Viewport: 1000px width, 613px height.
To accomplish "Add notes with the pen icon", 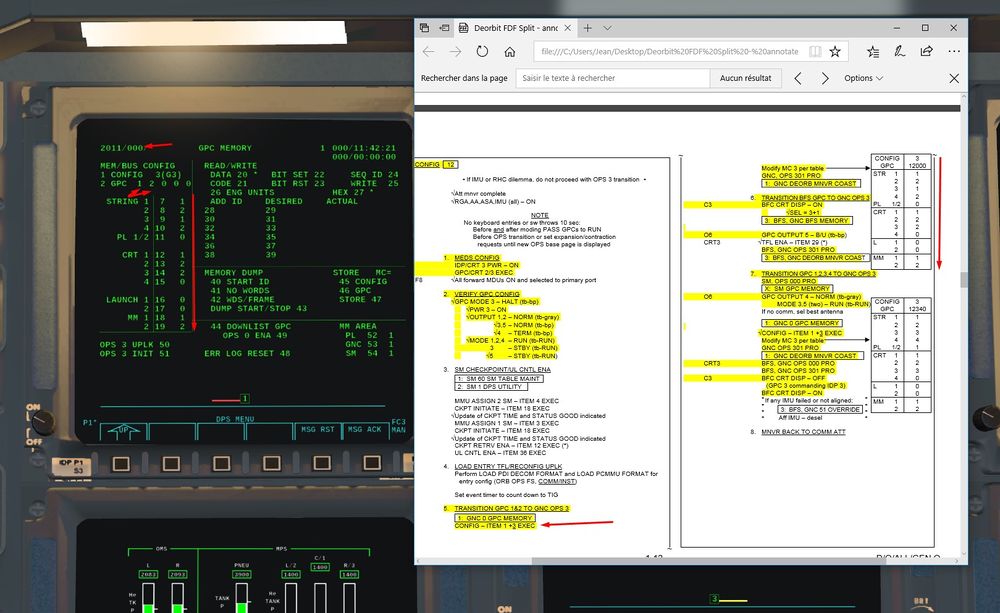I will click(x=900, y=52).
